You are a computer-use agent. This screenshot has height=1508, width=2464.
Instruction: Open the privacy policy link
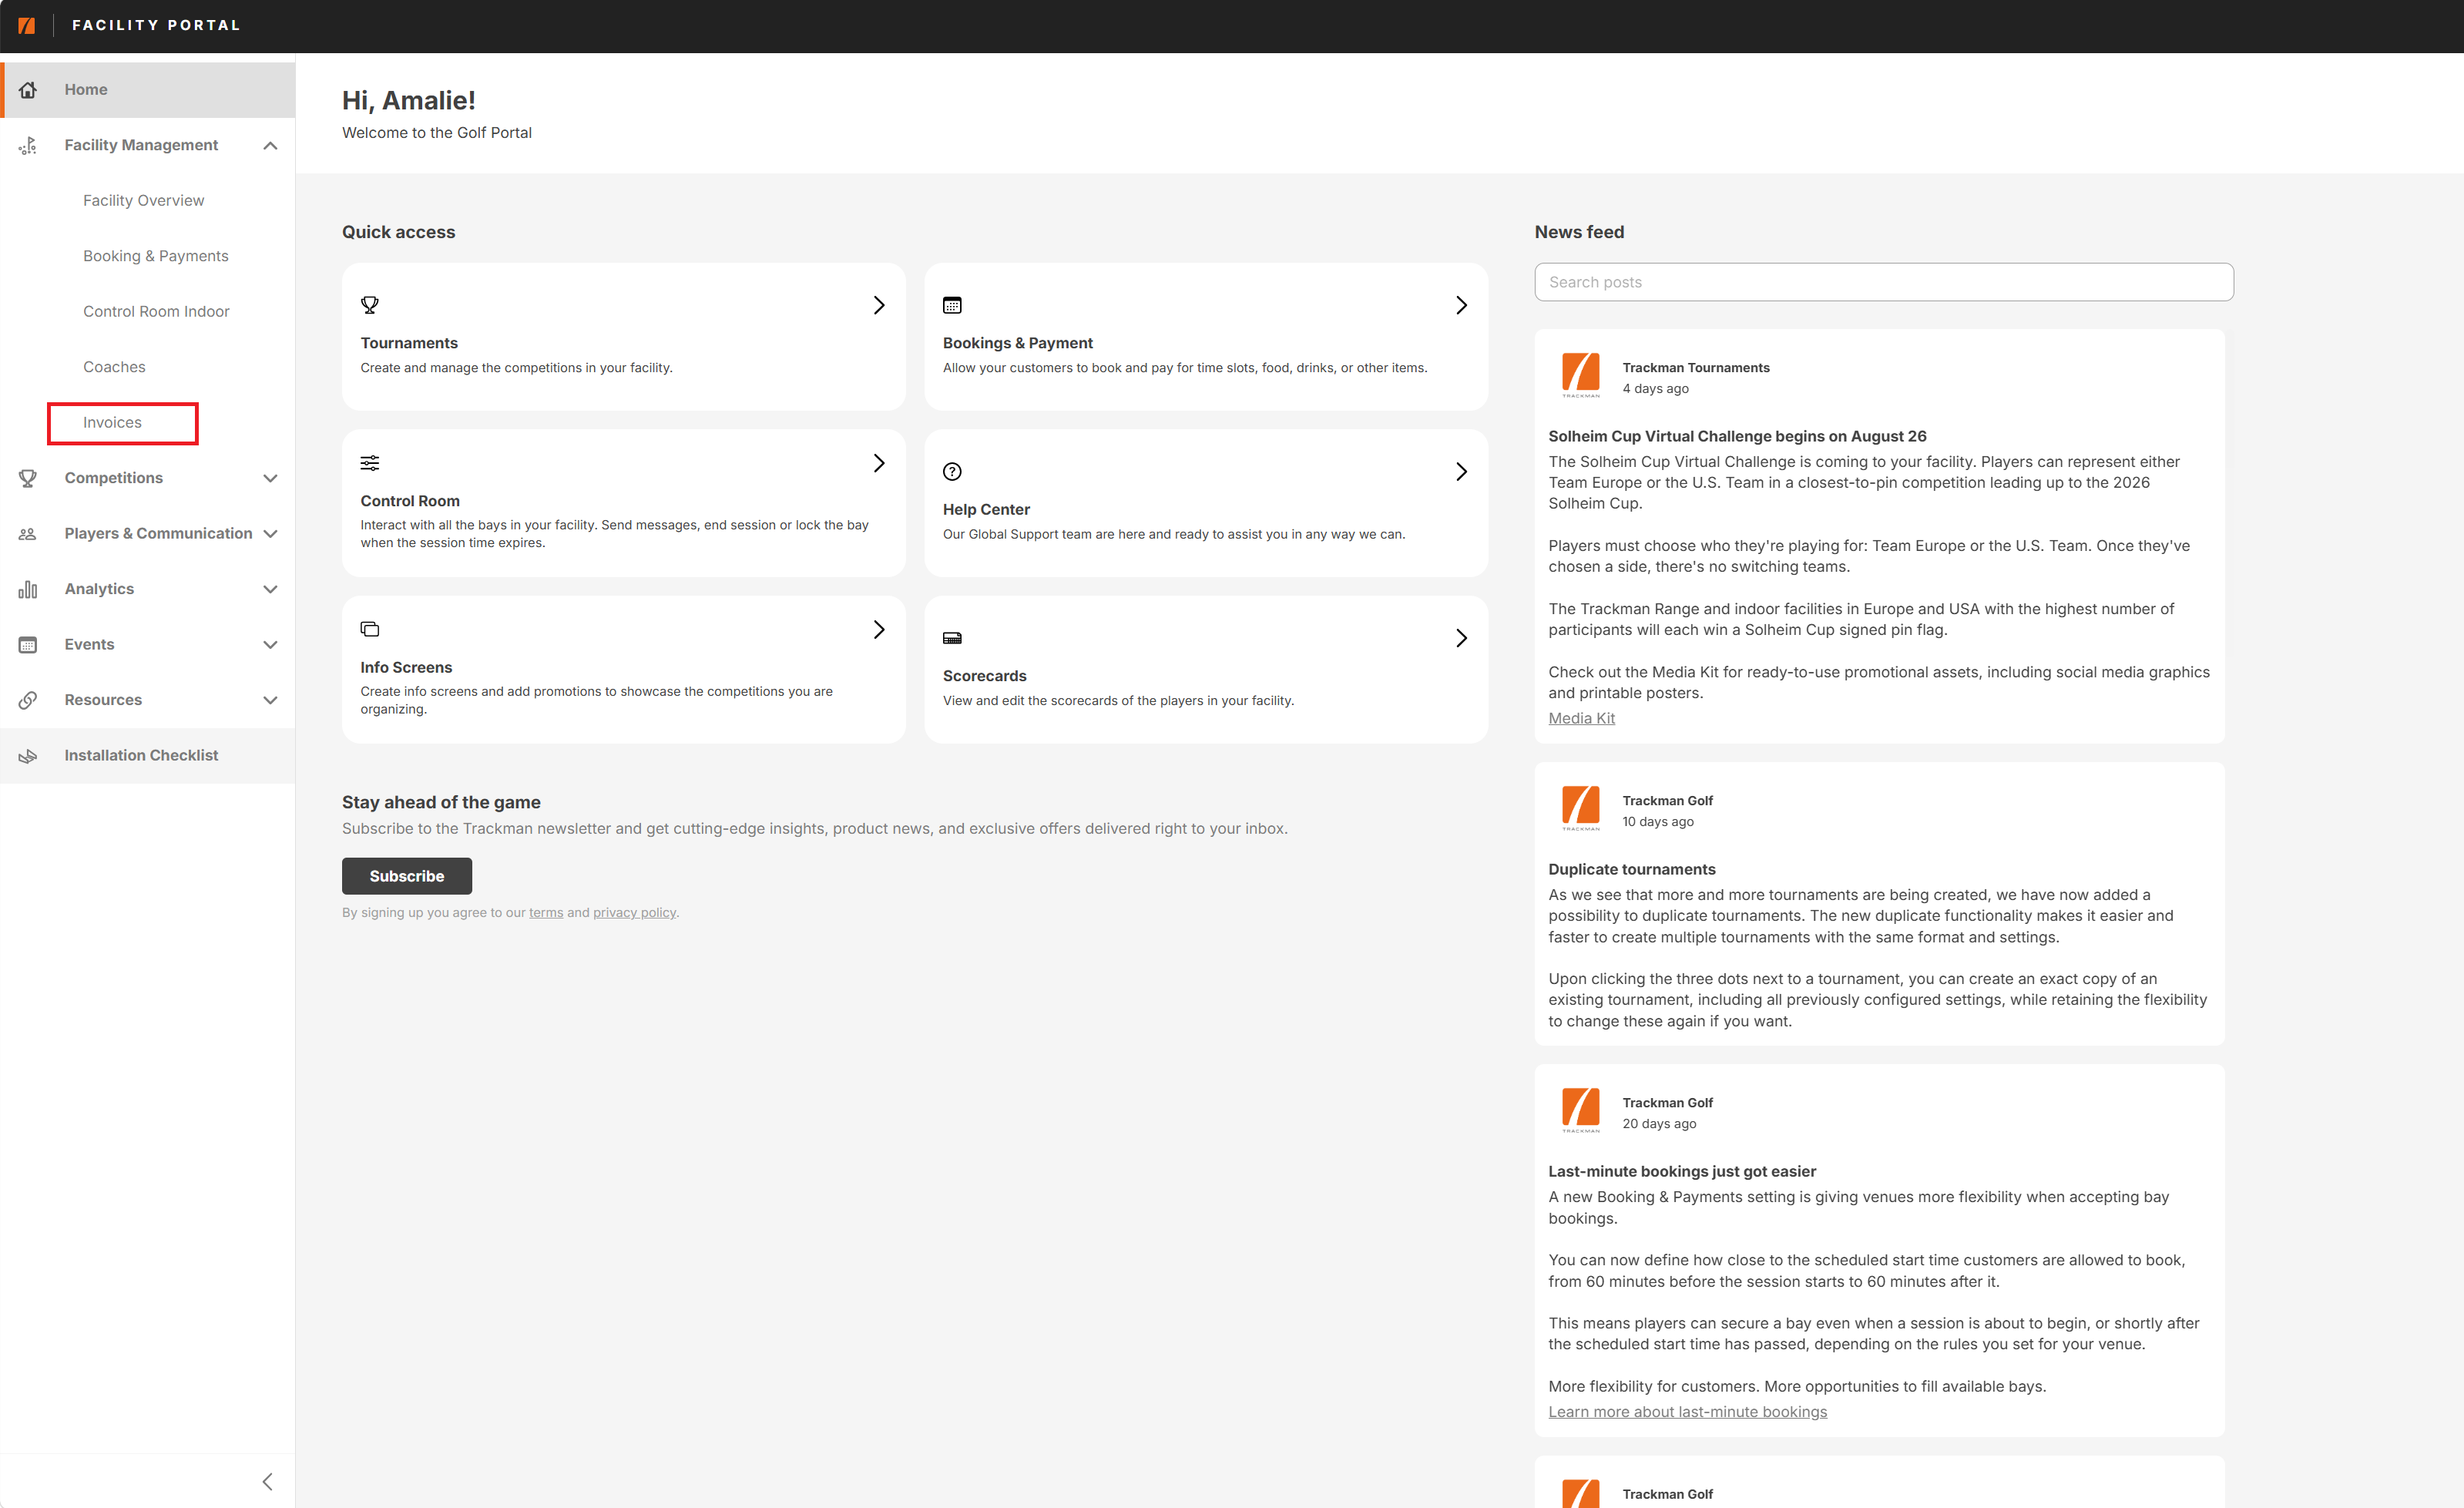[x=634, y=912]
